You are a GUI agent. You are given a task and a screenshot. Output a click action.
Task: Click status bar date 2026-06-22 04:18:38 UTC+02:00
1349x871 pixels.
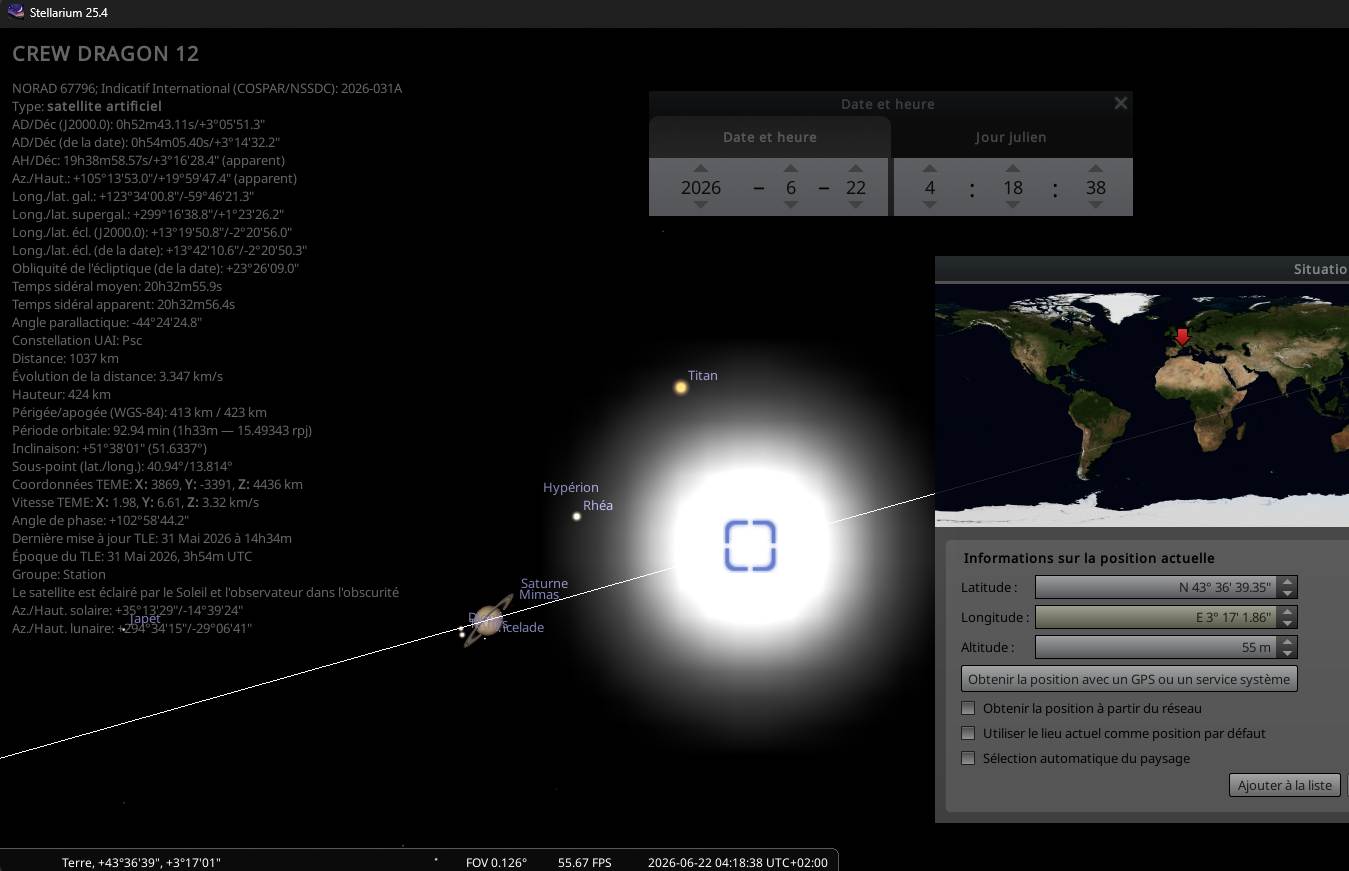point(738,862)
